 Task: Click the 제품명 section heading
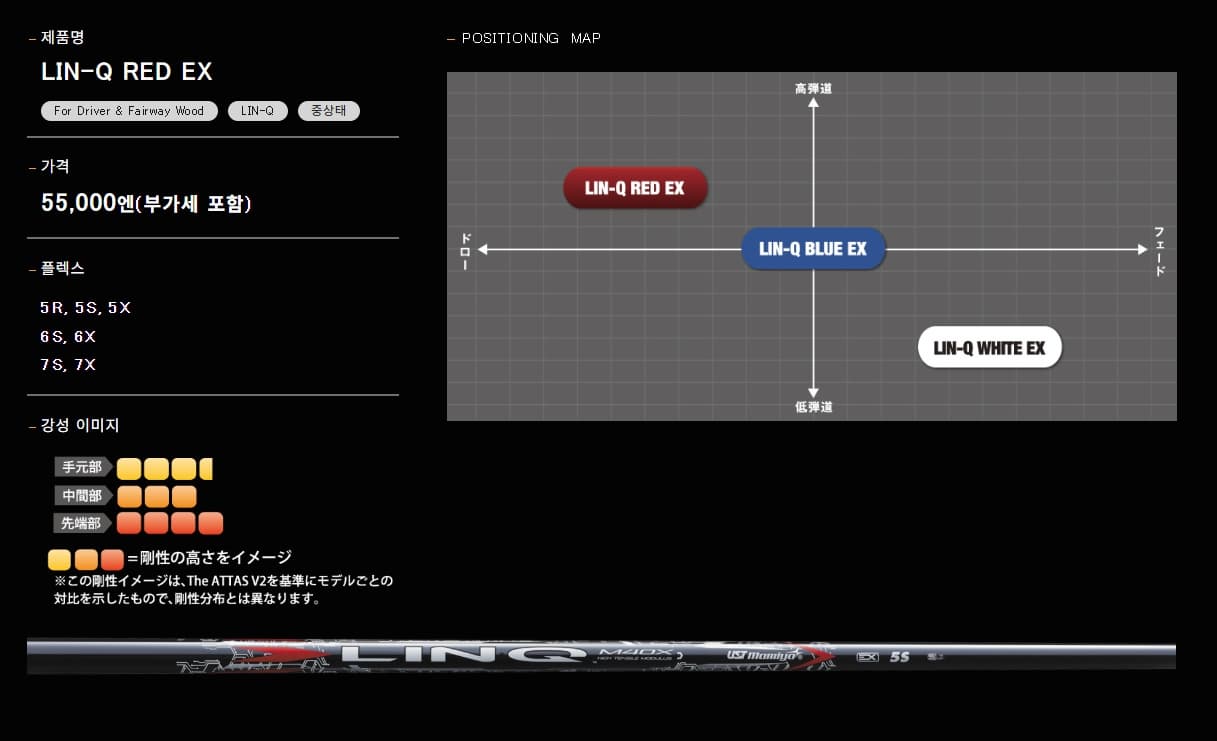pyautogui.click(x=62, y=37)
